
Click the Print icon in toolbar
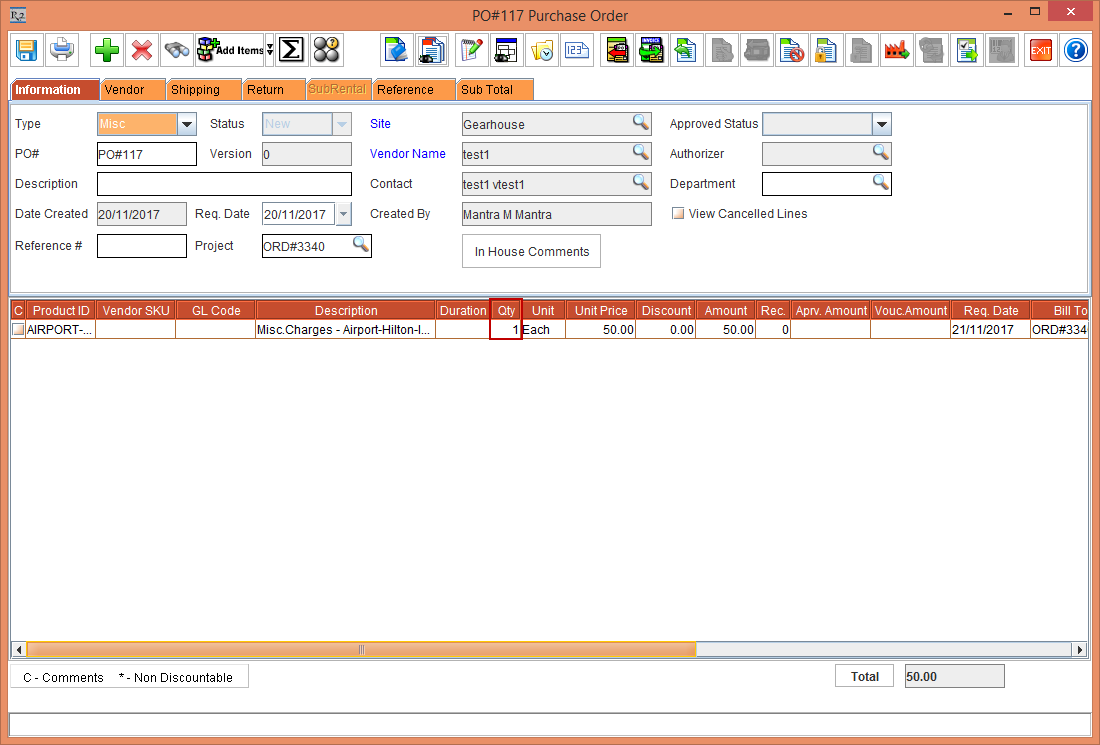click(62, 49)
